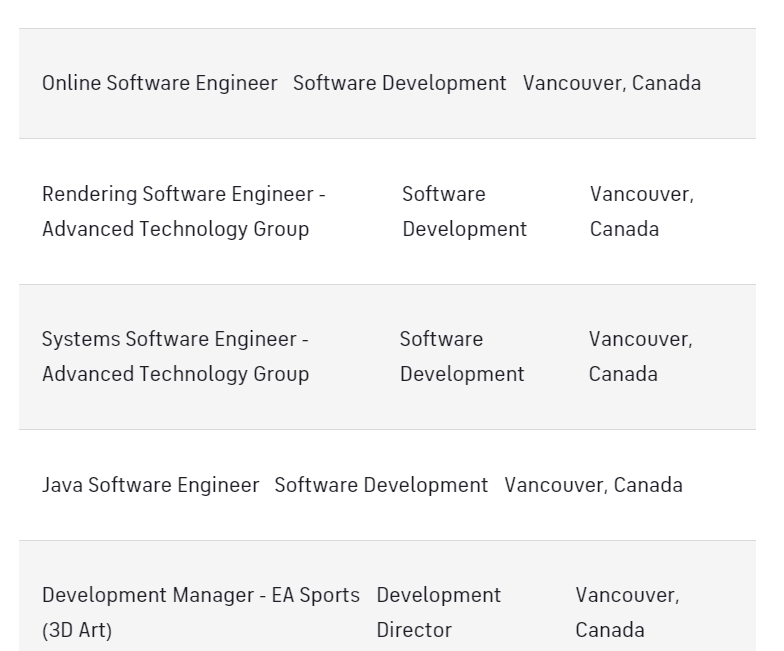This screenshot has height=651, width=784.
Task: Click Vancouver, Canada in Systems Software Engineer row
Action: 640,356
